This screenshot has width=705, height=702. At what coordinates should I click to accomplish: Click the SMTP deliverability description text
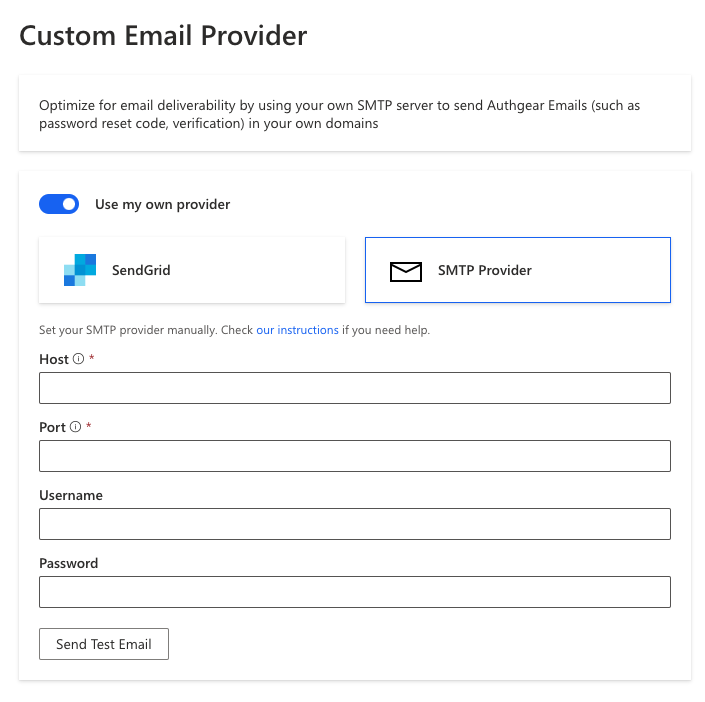(339, 114)
